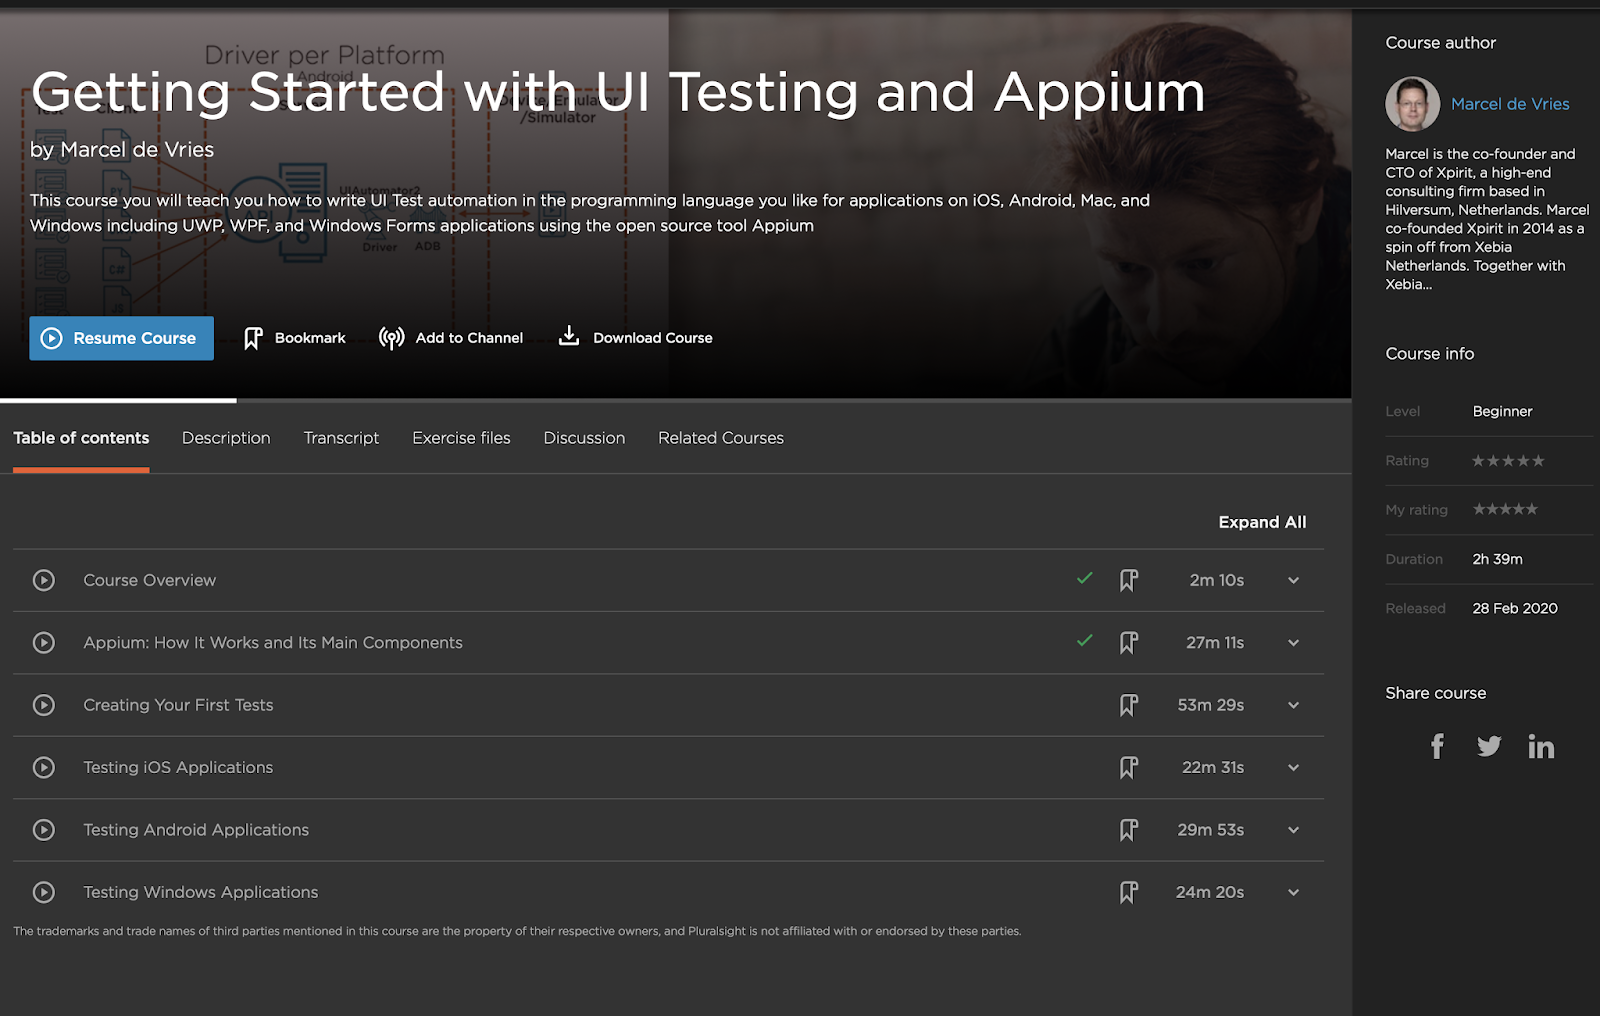The image size is (1600, 1016).
Task: Open Marcel de Vries author link
Action: 1509,104
